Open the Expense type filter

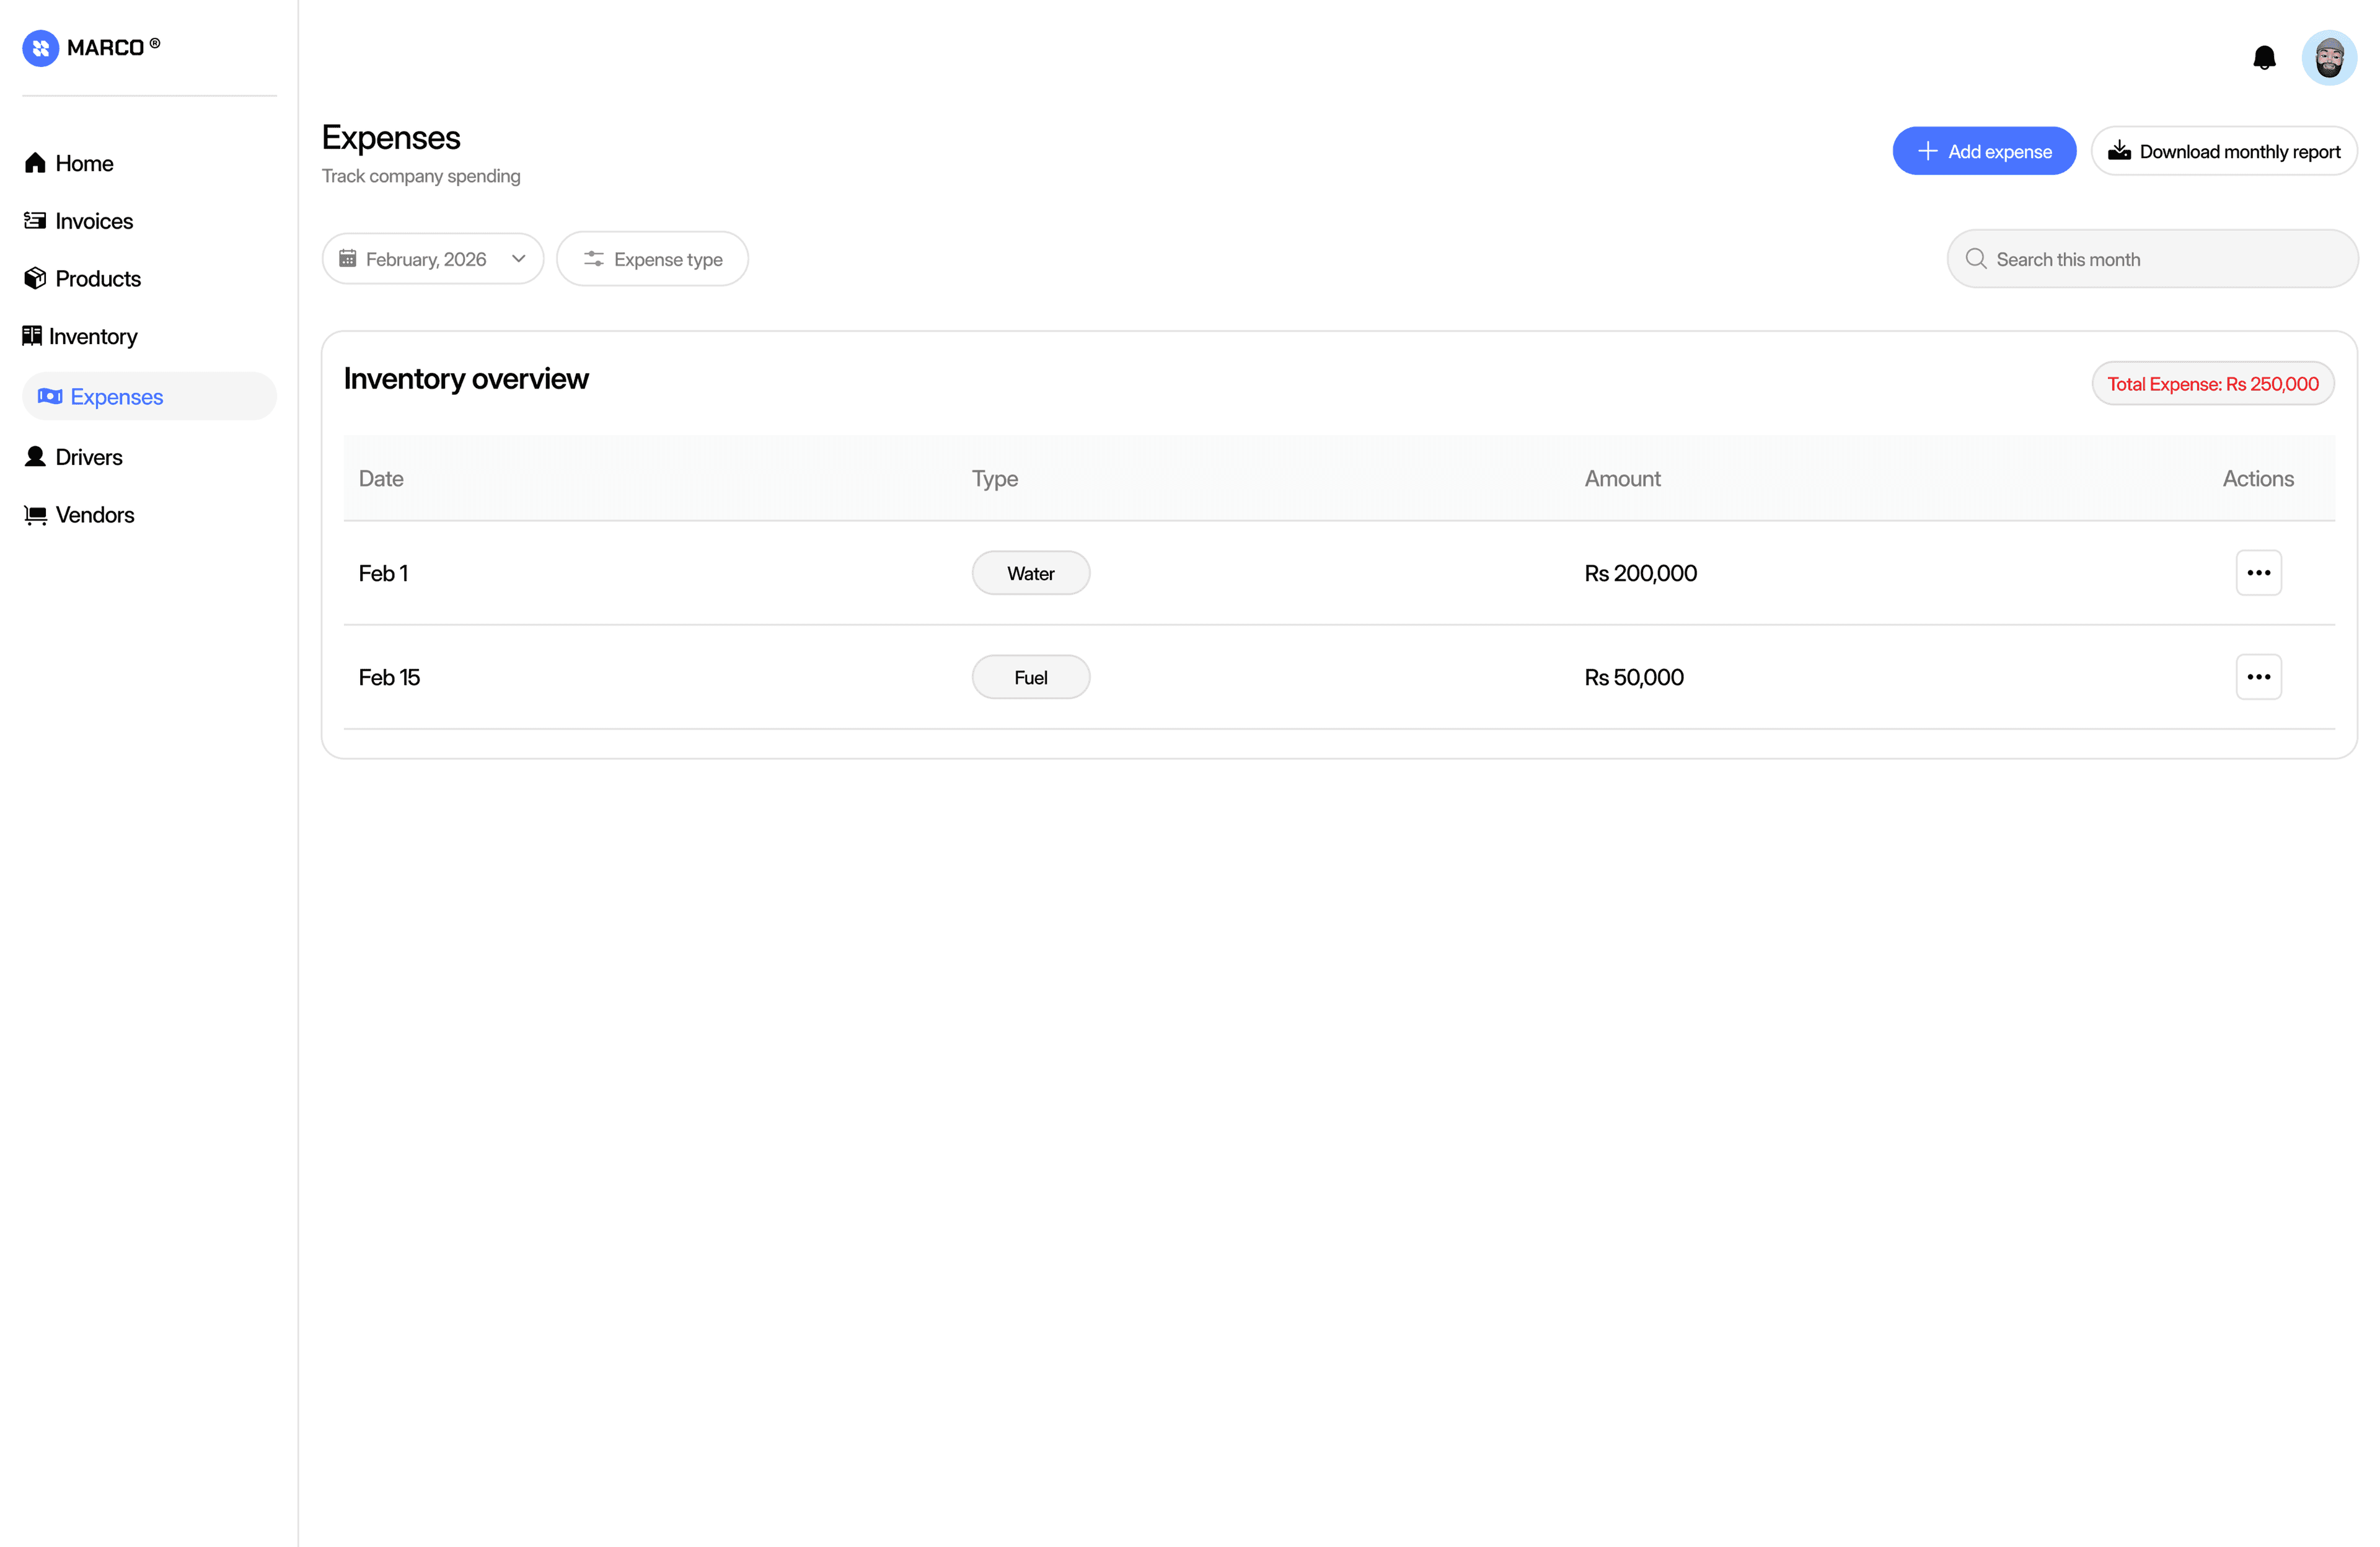point(652,259)
